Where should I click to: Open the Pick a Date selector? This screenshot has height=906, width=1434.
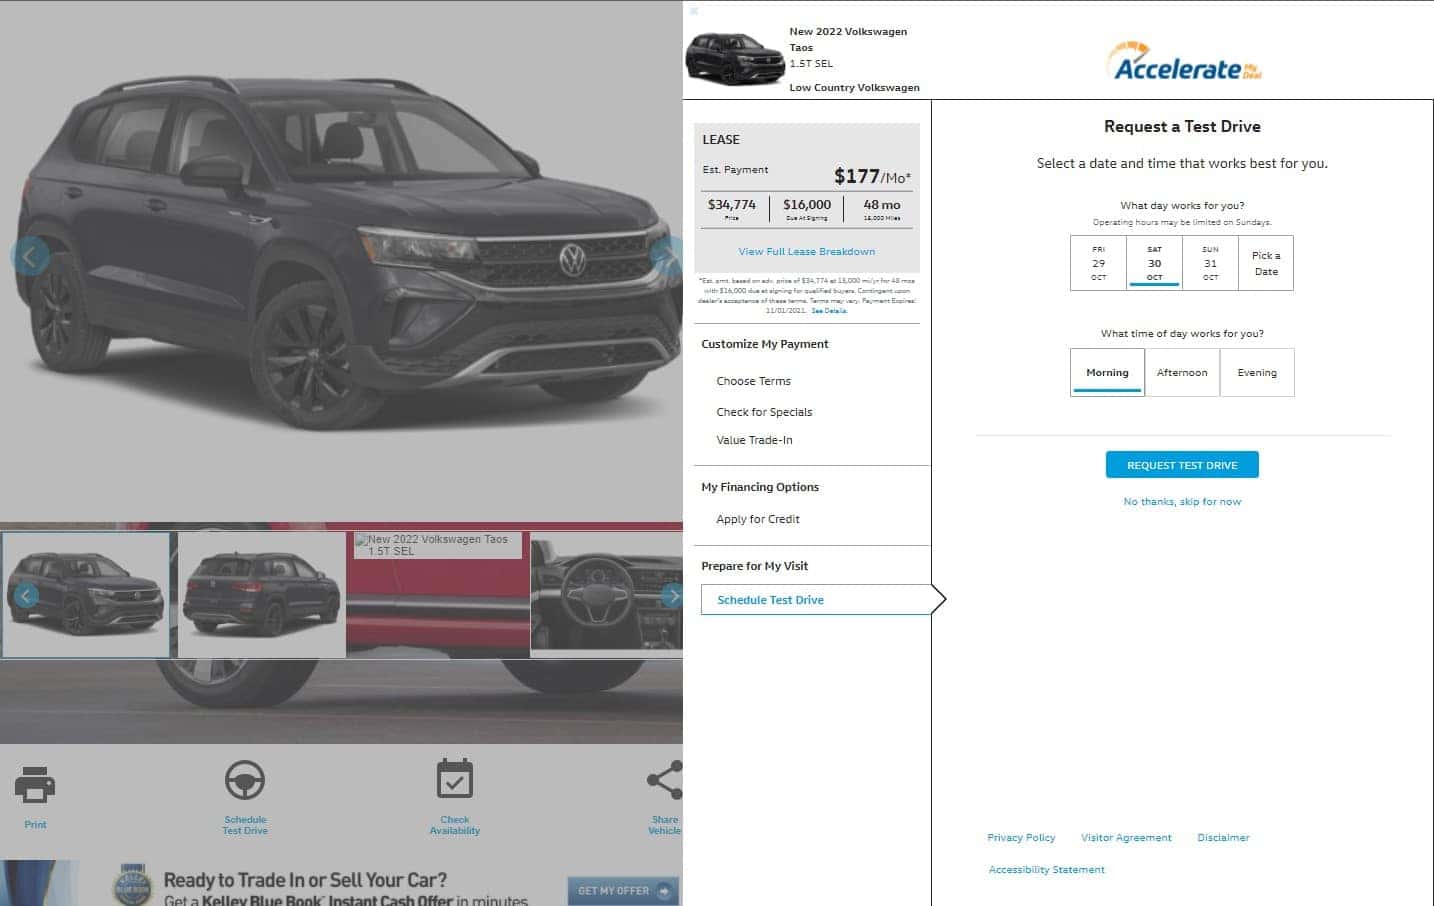(1266, 263)
